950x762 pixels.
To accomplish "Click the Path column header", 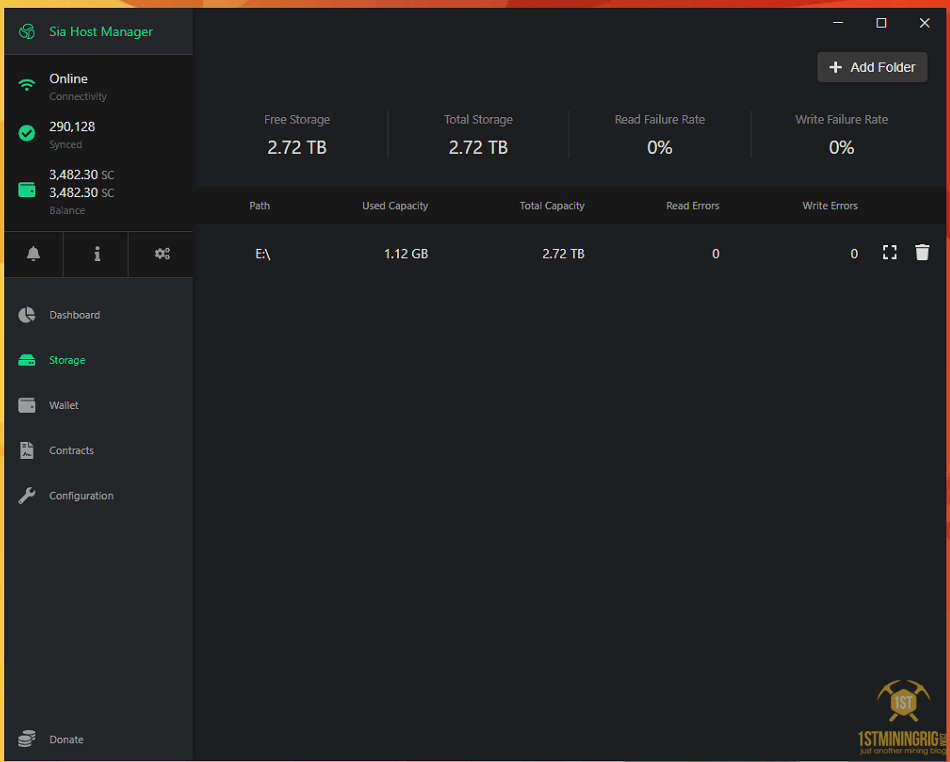I will 259,206.
